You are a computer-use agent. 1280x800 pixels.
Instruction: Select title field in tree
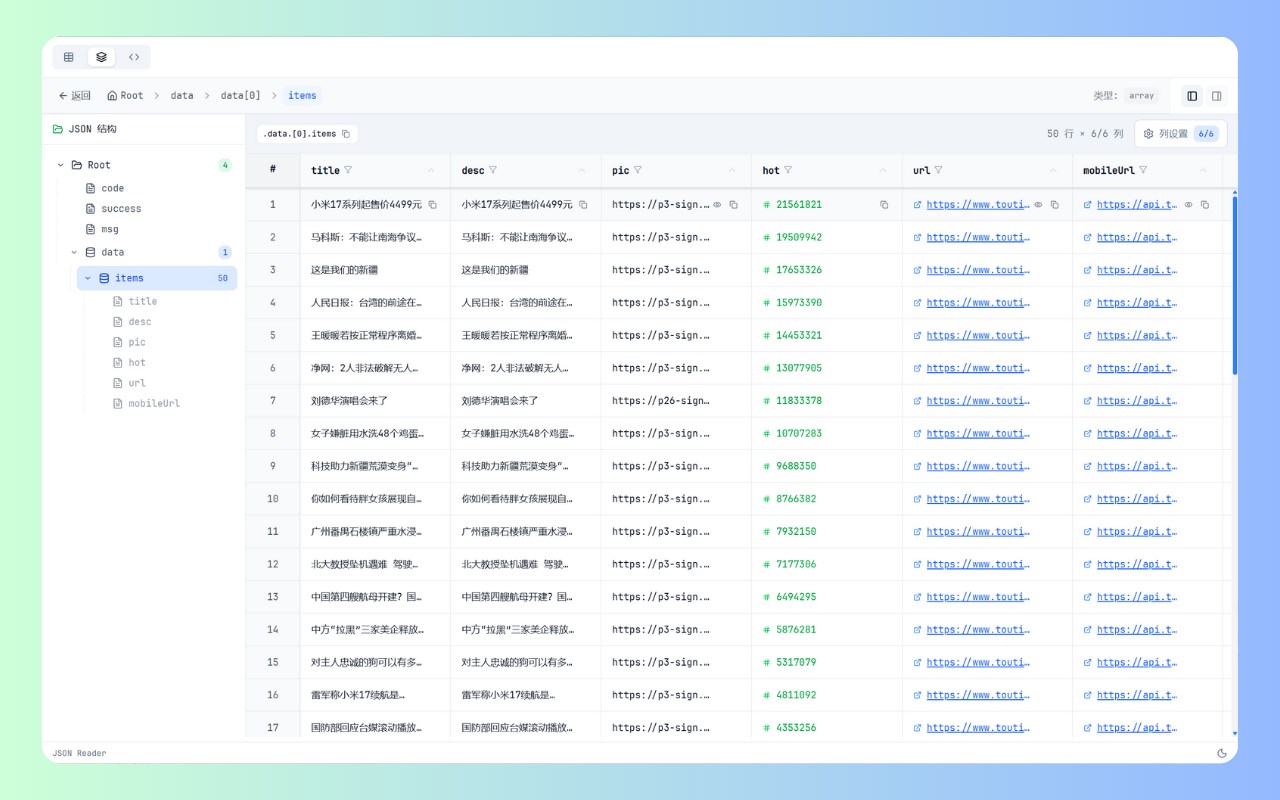(142, 301)
